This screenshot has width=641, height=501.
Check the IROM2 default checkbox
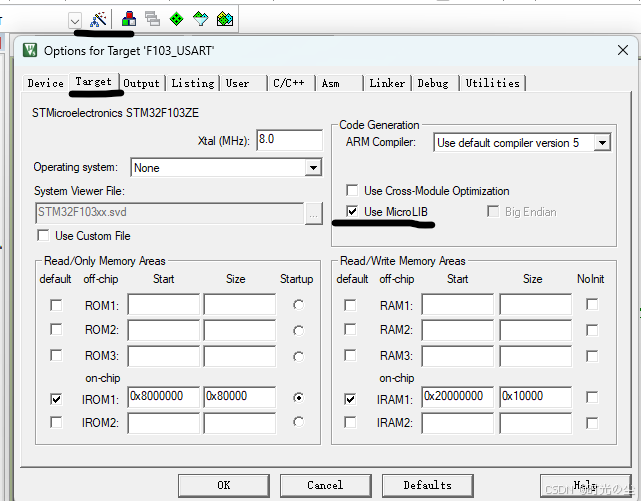(x=56, y=422)
